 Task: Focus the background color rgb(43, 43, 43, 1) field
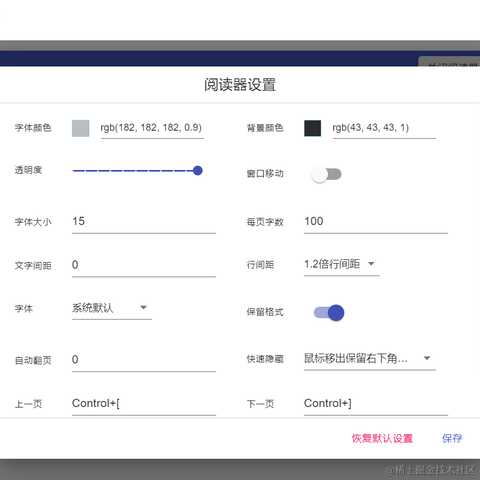pos(384,128)
